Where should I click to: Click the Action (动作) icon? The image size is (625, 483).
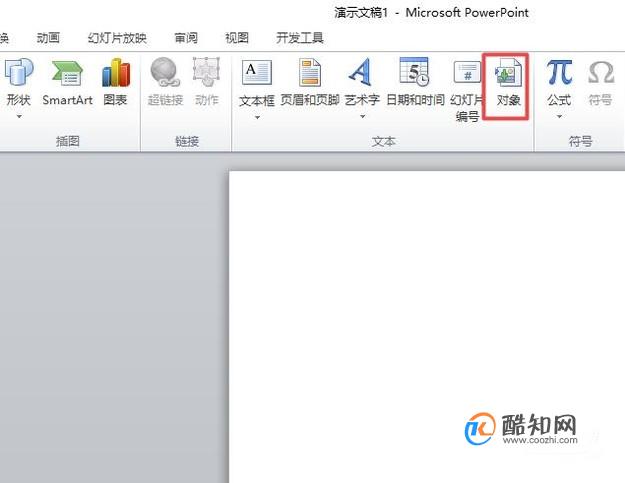[x=206, y=72]
